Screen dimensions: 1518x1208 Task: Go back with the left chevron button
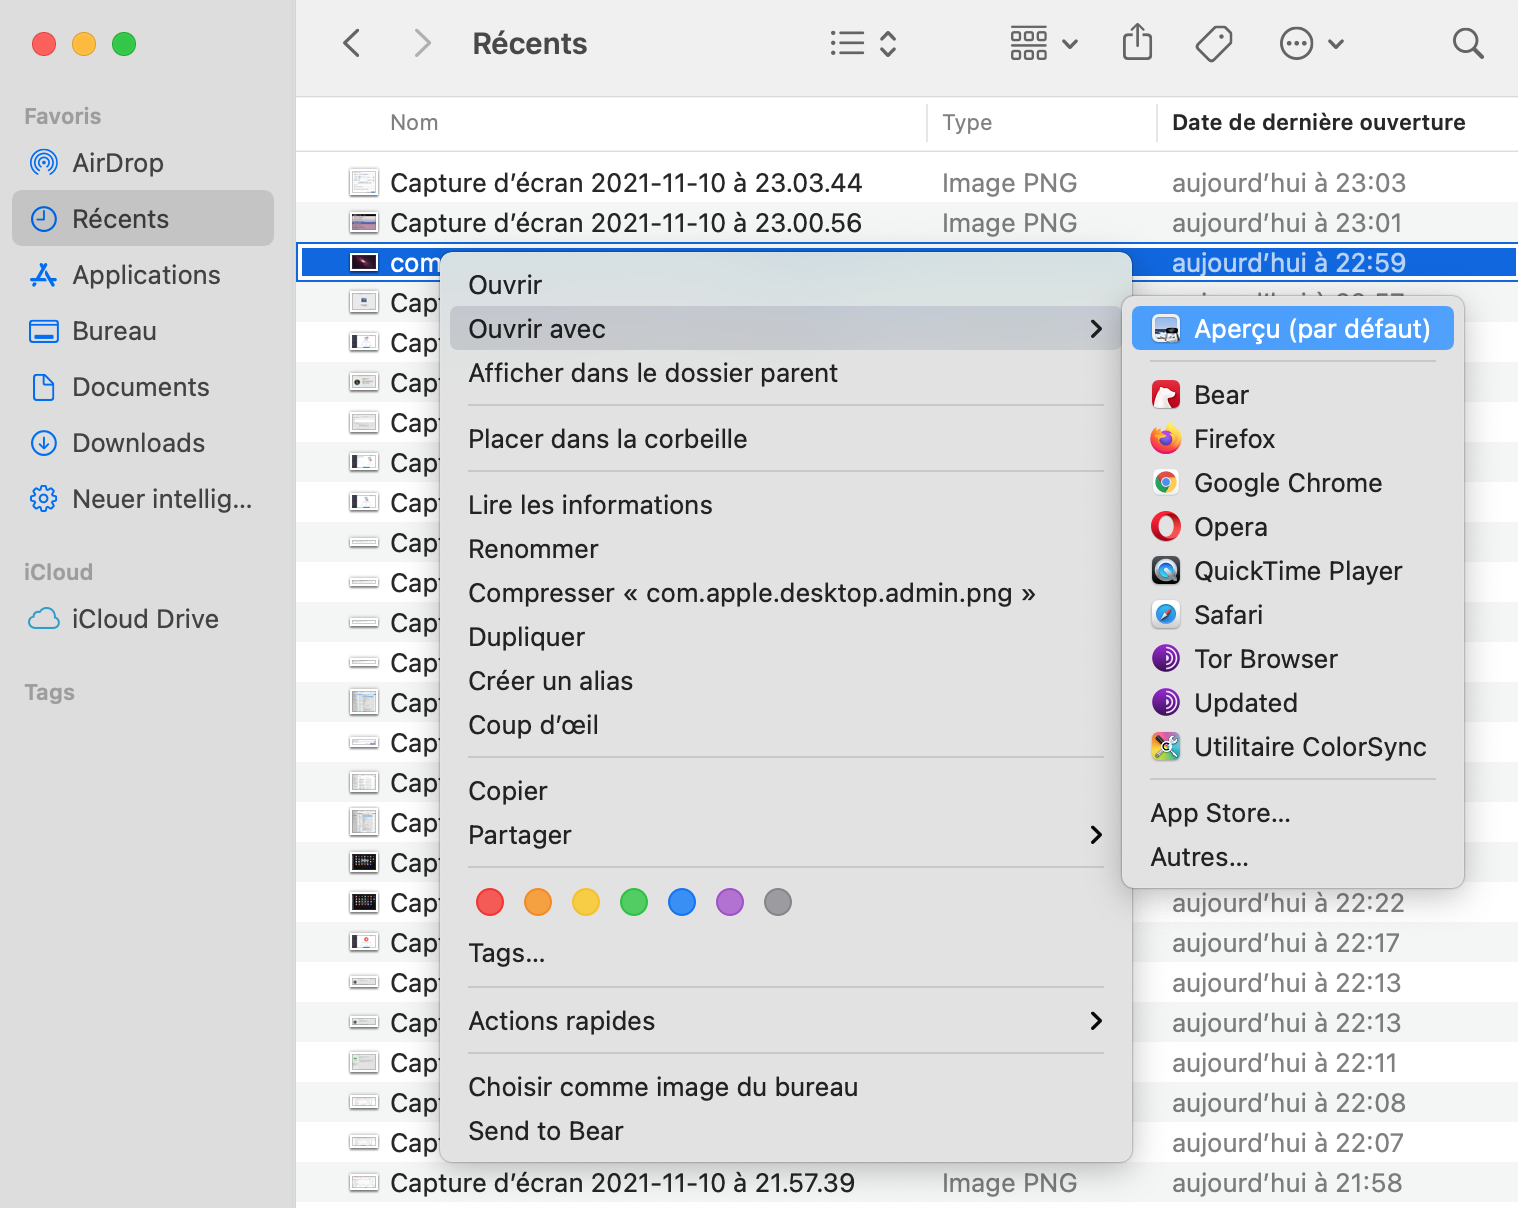point(351,44)
